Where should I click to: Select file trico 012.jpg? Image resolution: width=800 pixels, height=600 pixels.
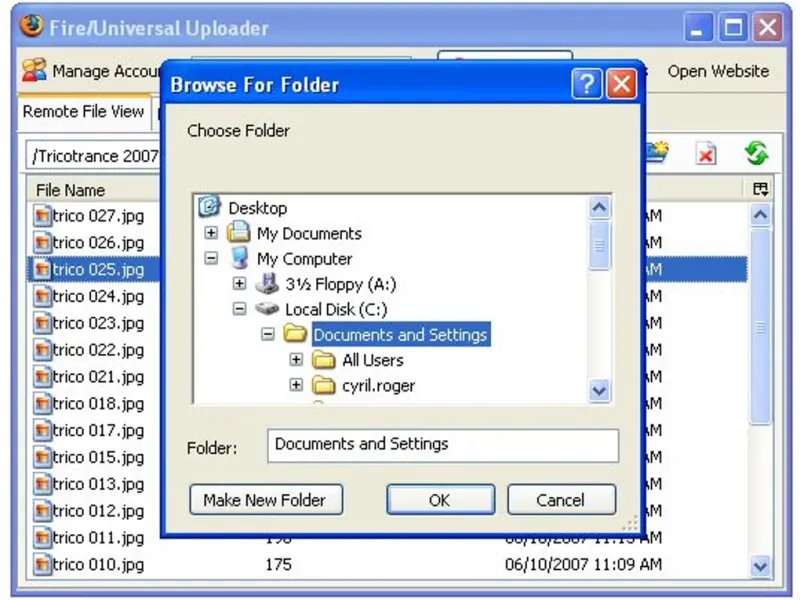[x=98, y=511]
